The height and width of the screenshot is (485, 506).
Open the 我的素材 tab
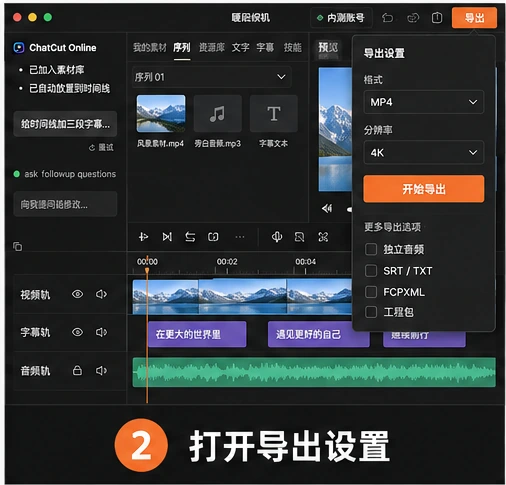(x=149, y=48)
